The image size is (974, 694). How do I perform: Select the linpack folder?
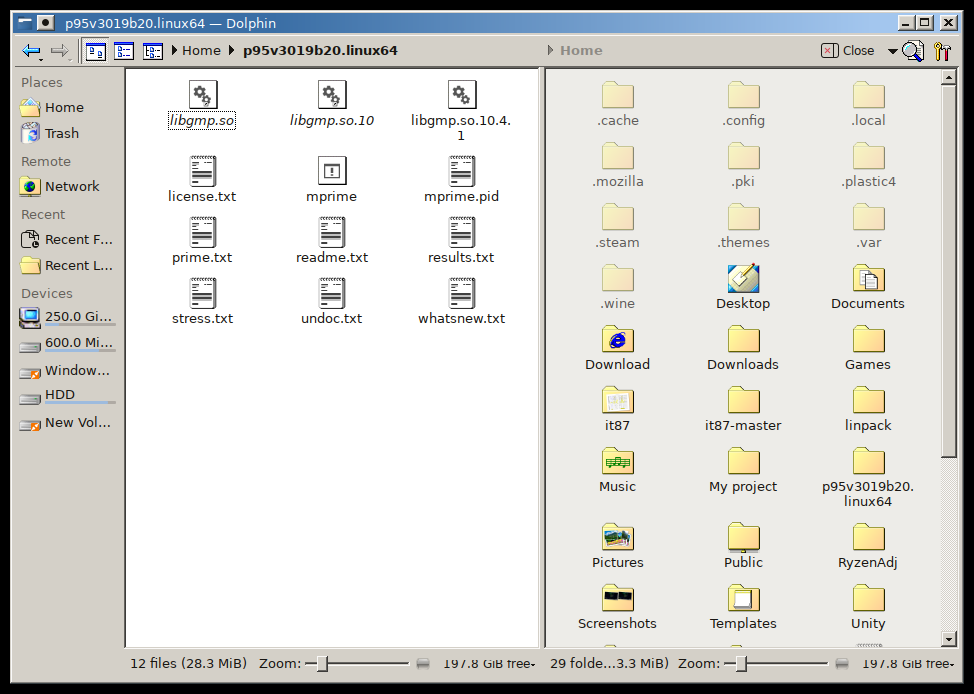click(x=868, y=408)
